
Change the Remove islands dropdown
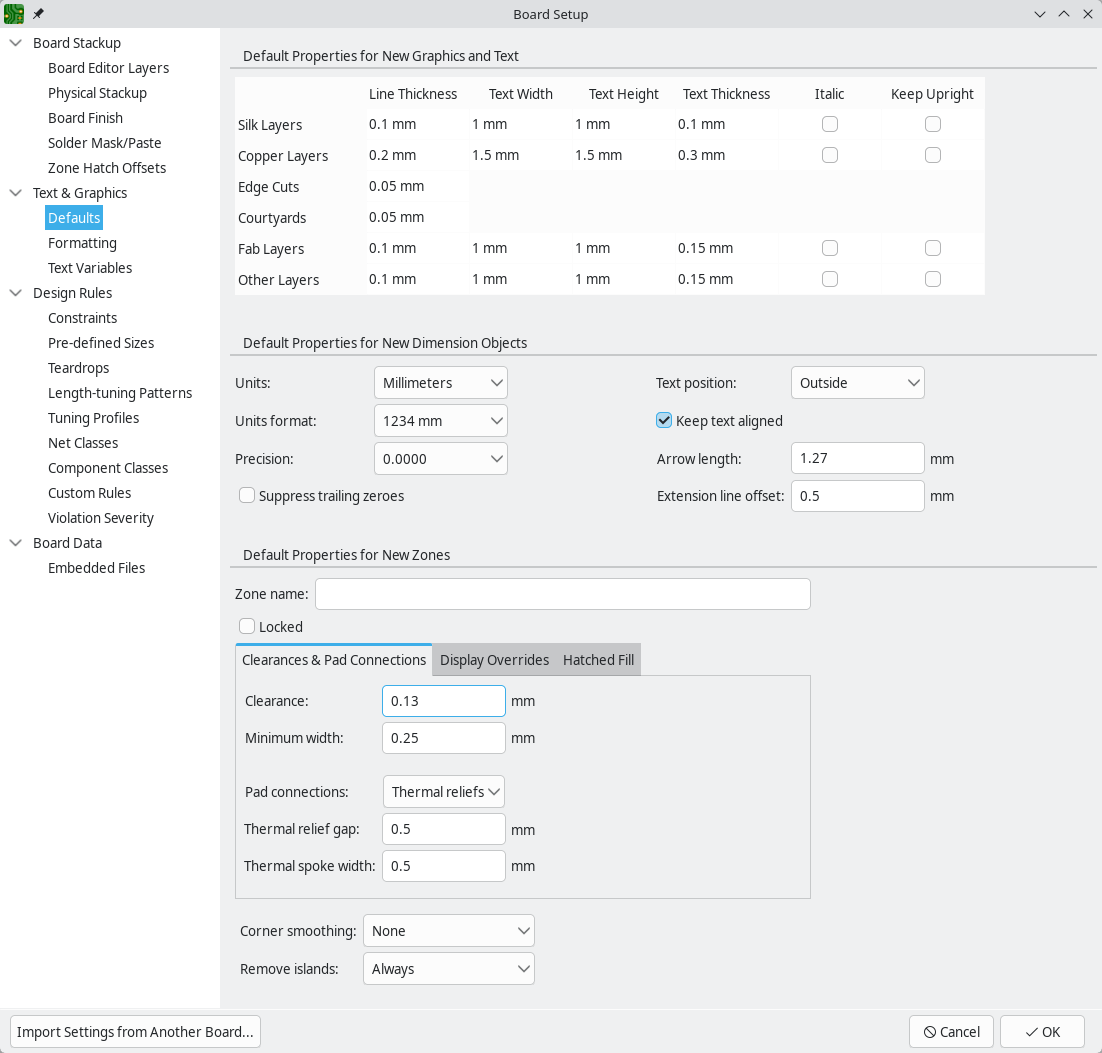coord(448,968)
